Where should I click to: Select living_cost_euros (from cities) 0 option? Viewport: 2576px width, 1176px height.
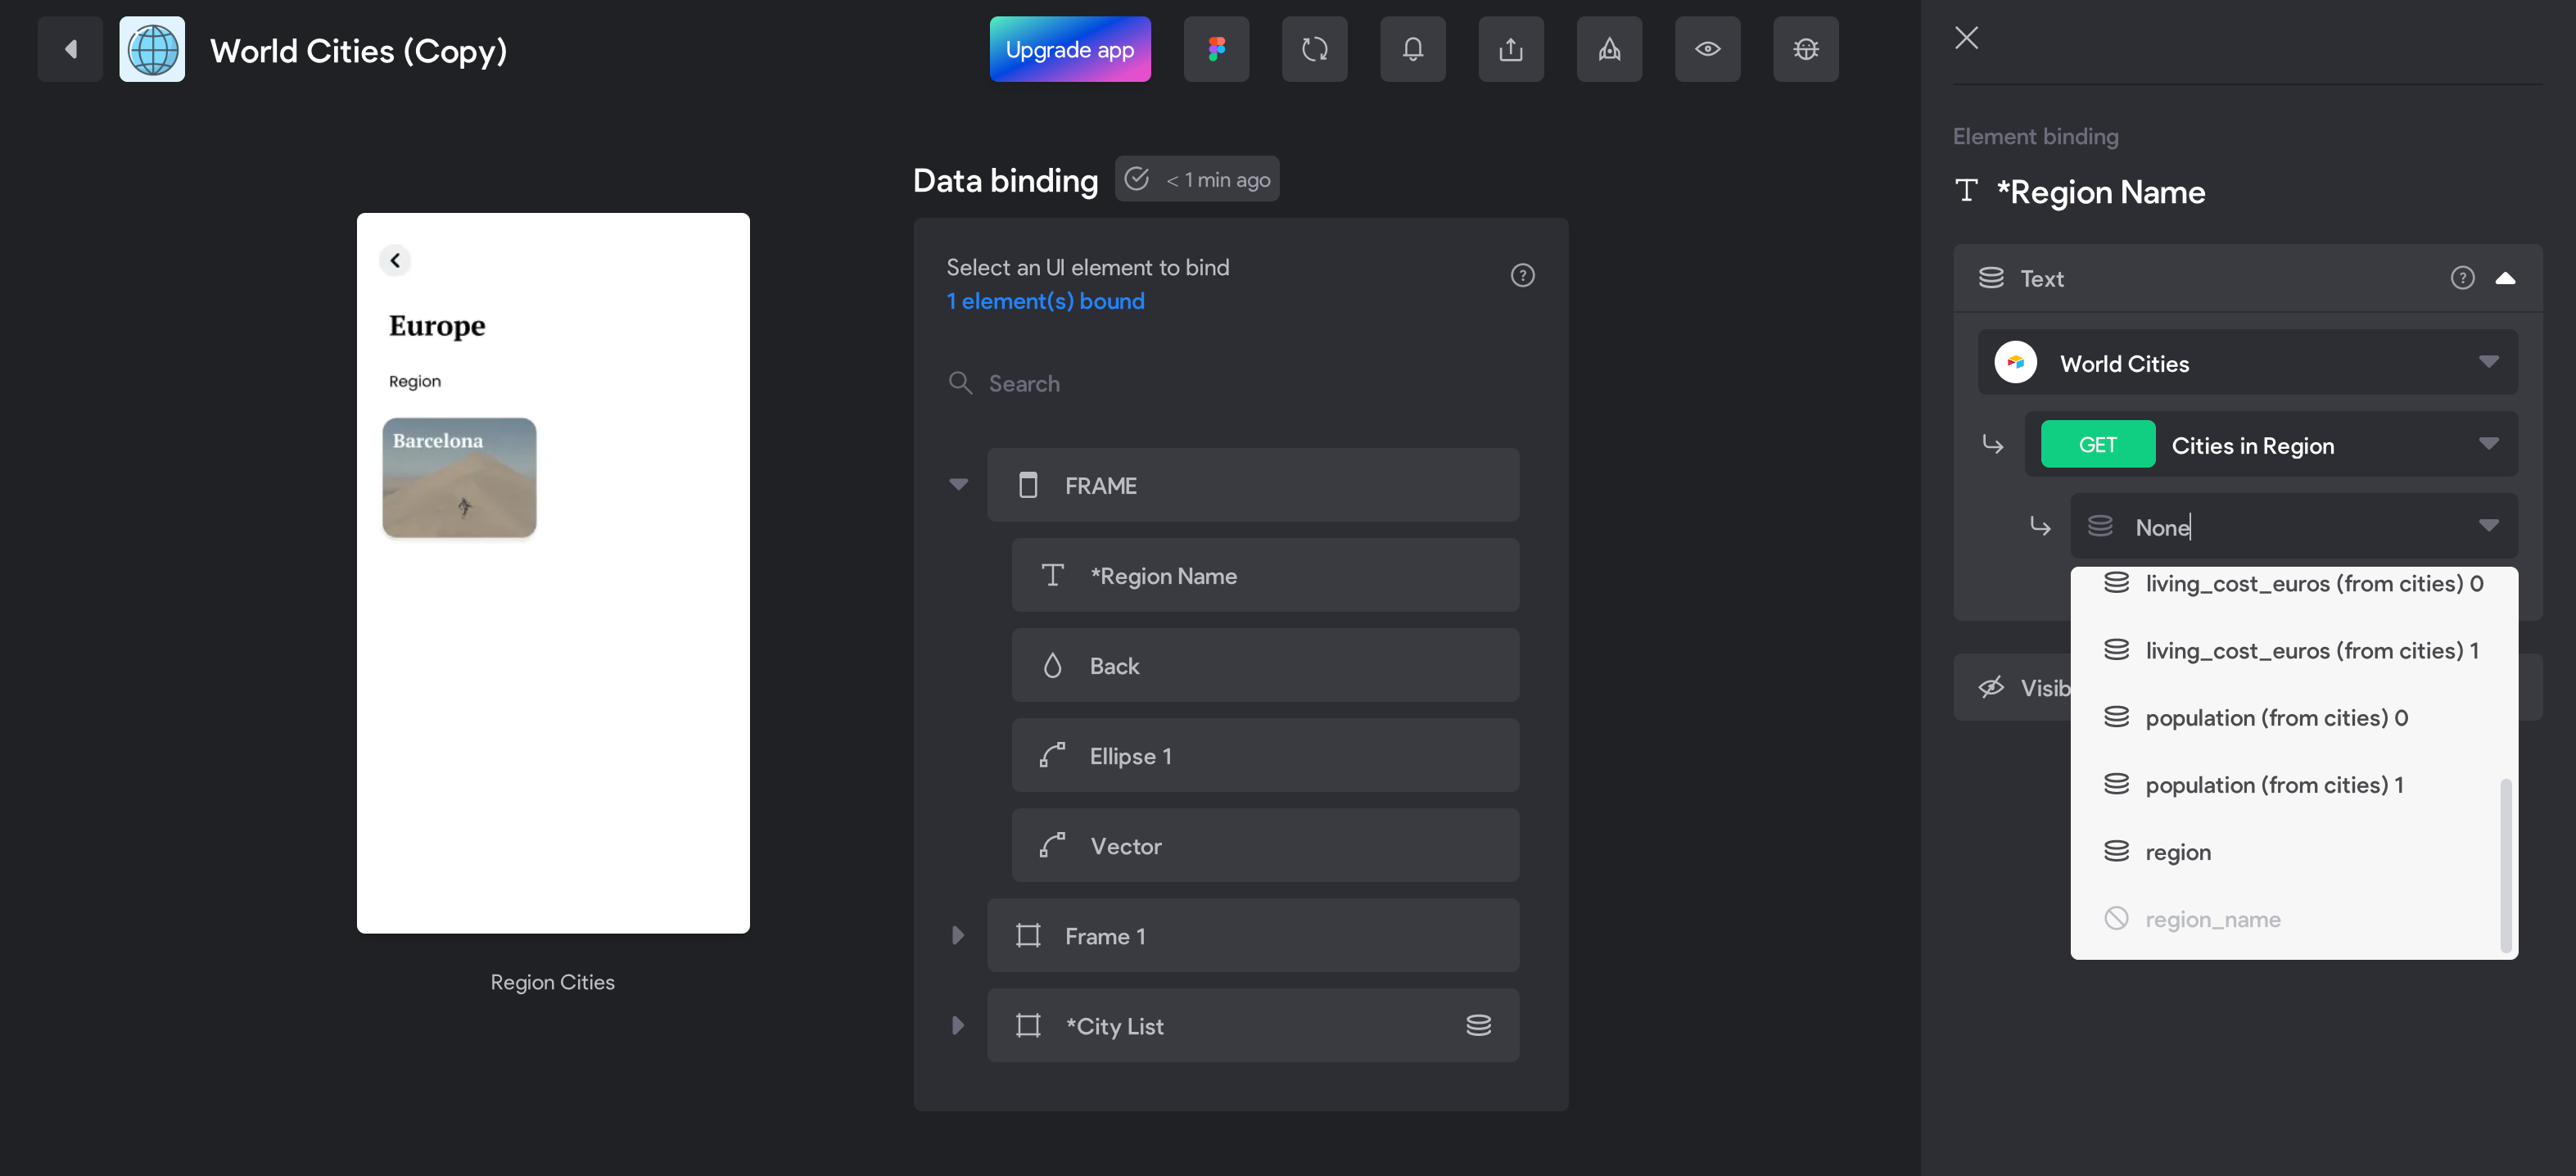[x=2294, y=583]
